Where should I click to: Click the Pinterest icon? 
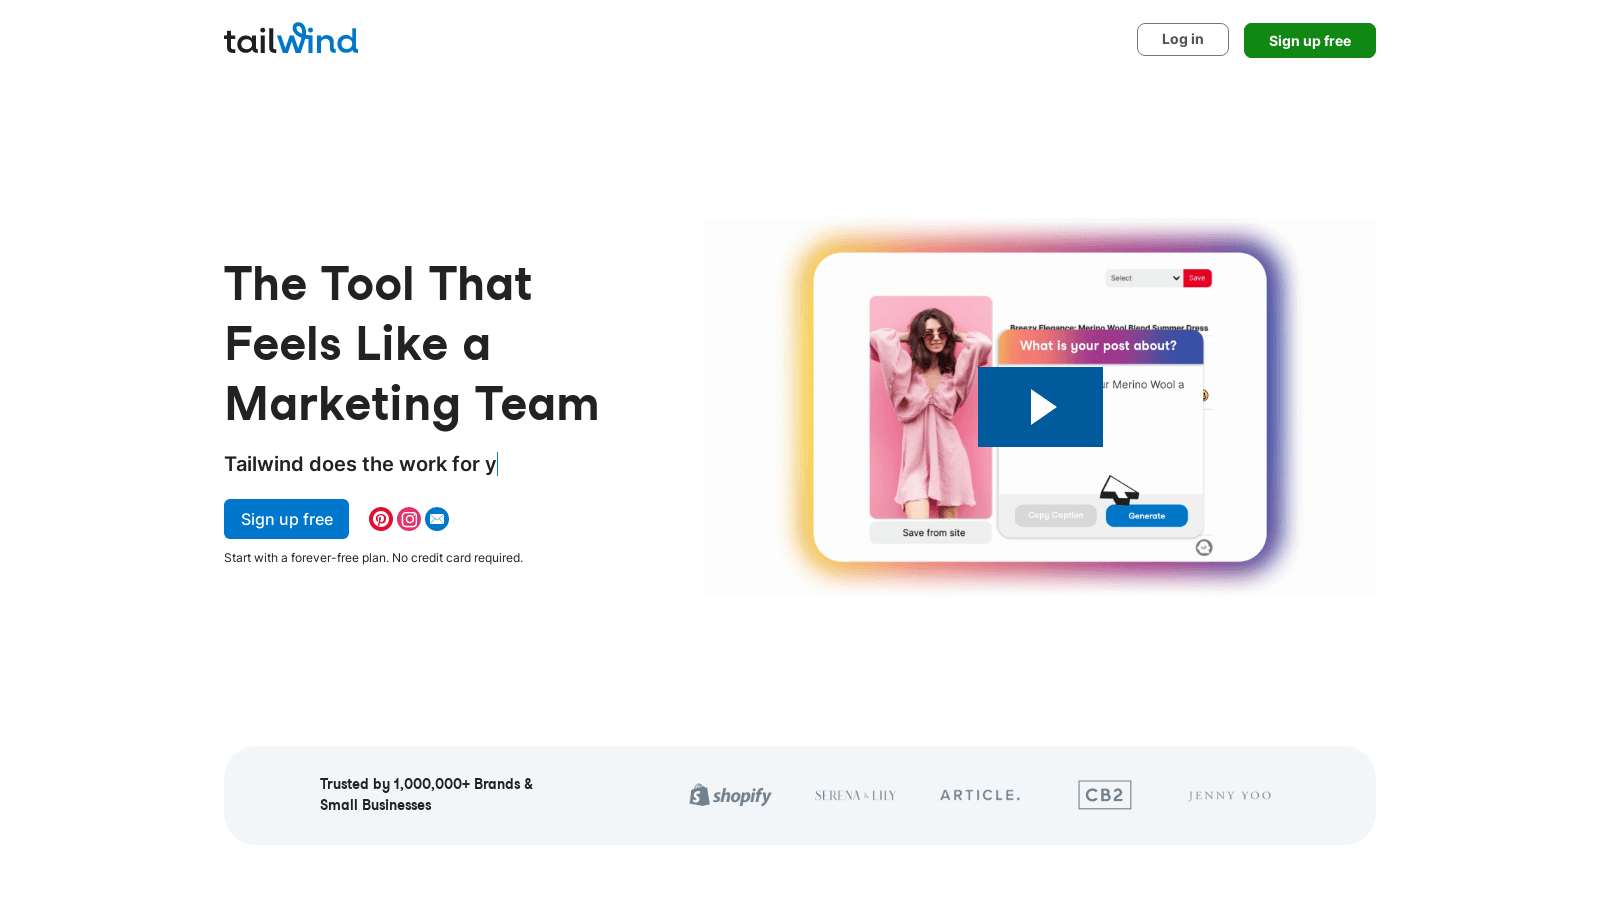pos(381,519)
